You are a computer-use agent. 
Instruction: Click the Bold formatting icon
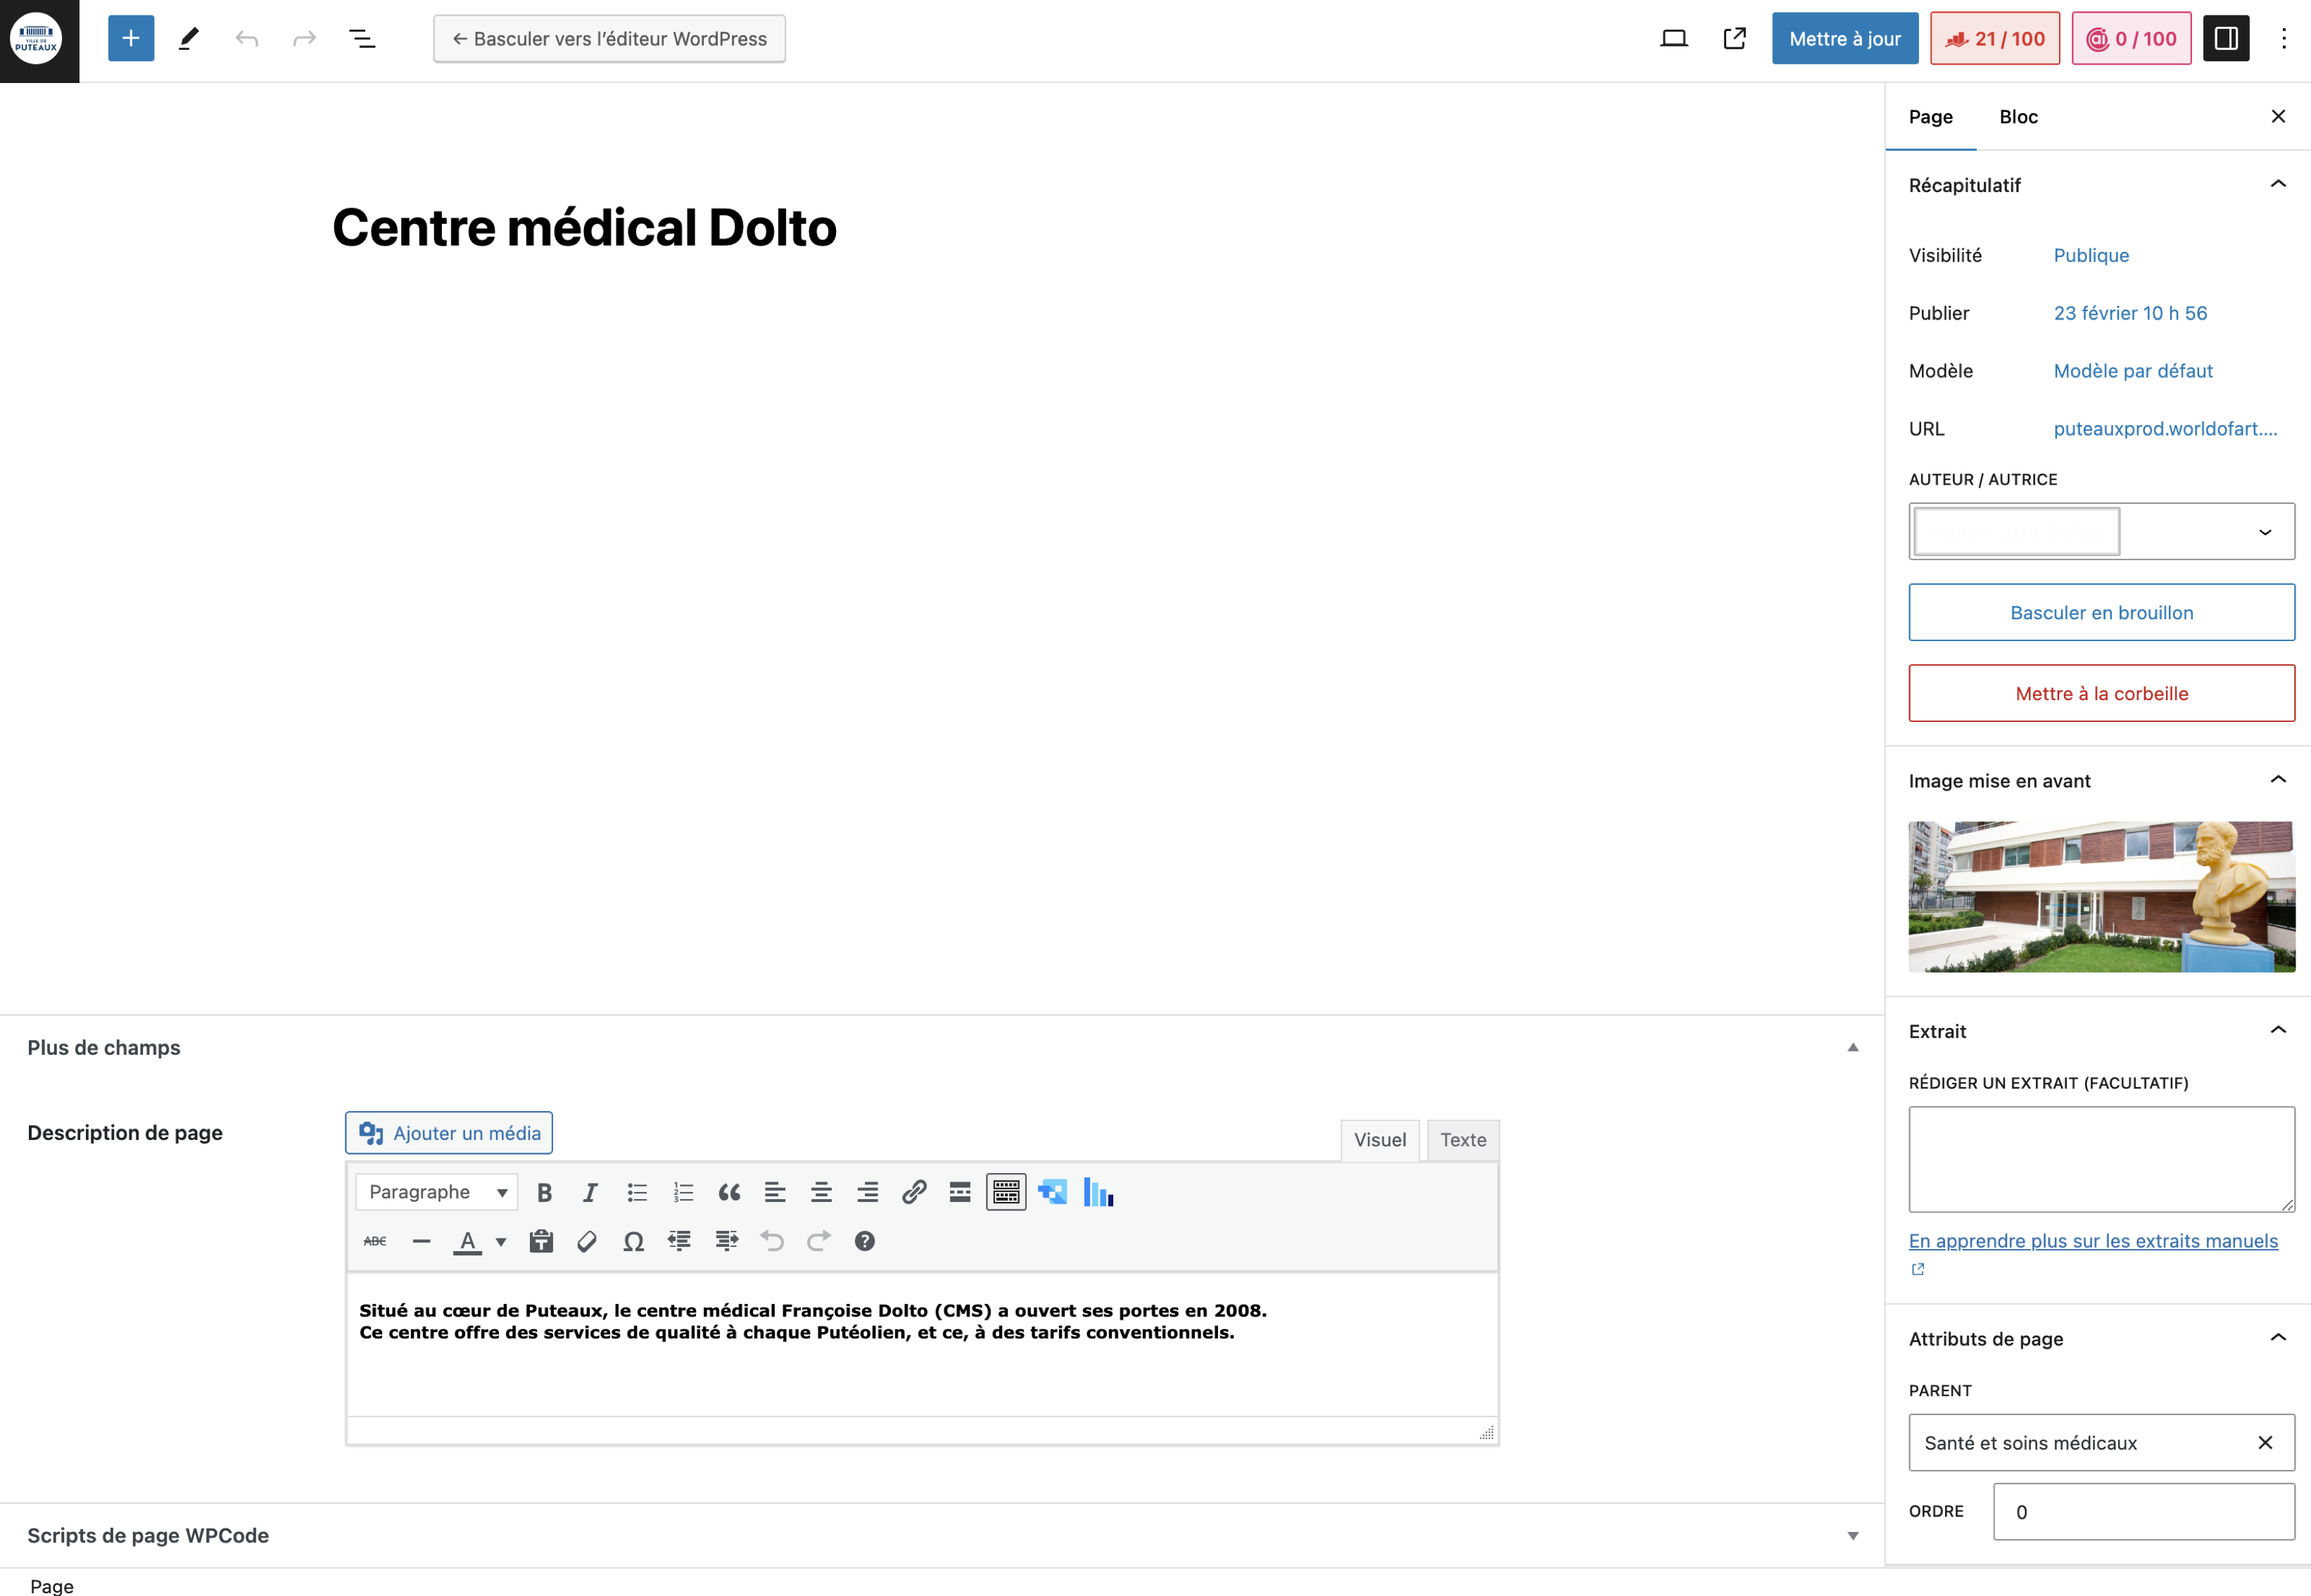tap(544, 1192)
